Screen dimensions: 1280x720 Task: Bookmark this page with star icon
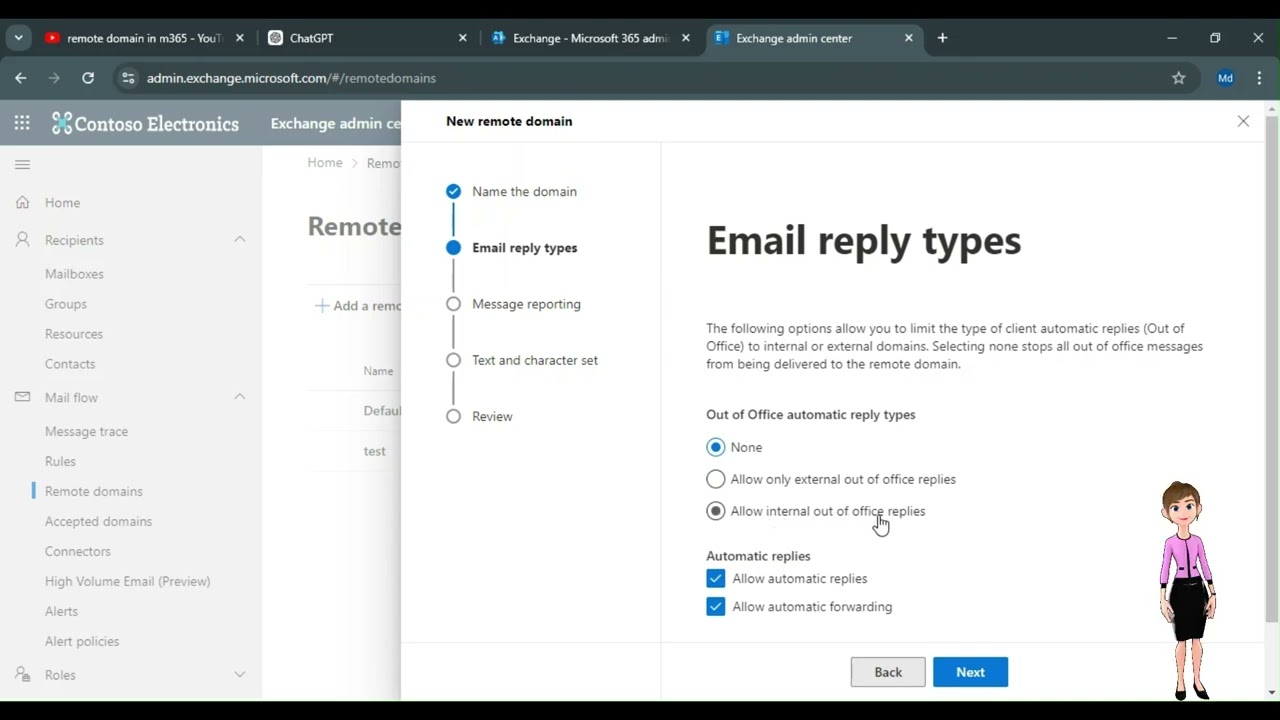1178,78
